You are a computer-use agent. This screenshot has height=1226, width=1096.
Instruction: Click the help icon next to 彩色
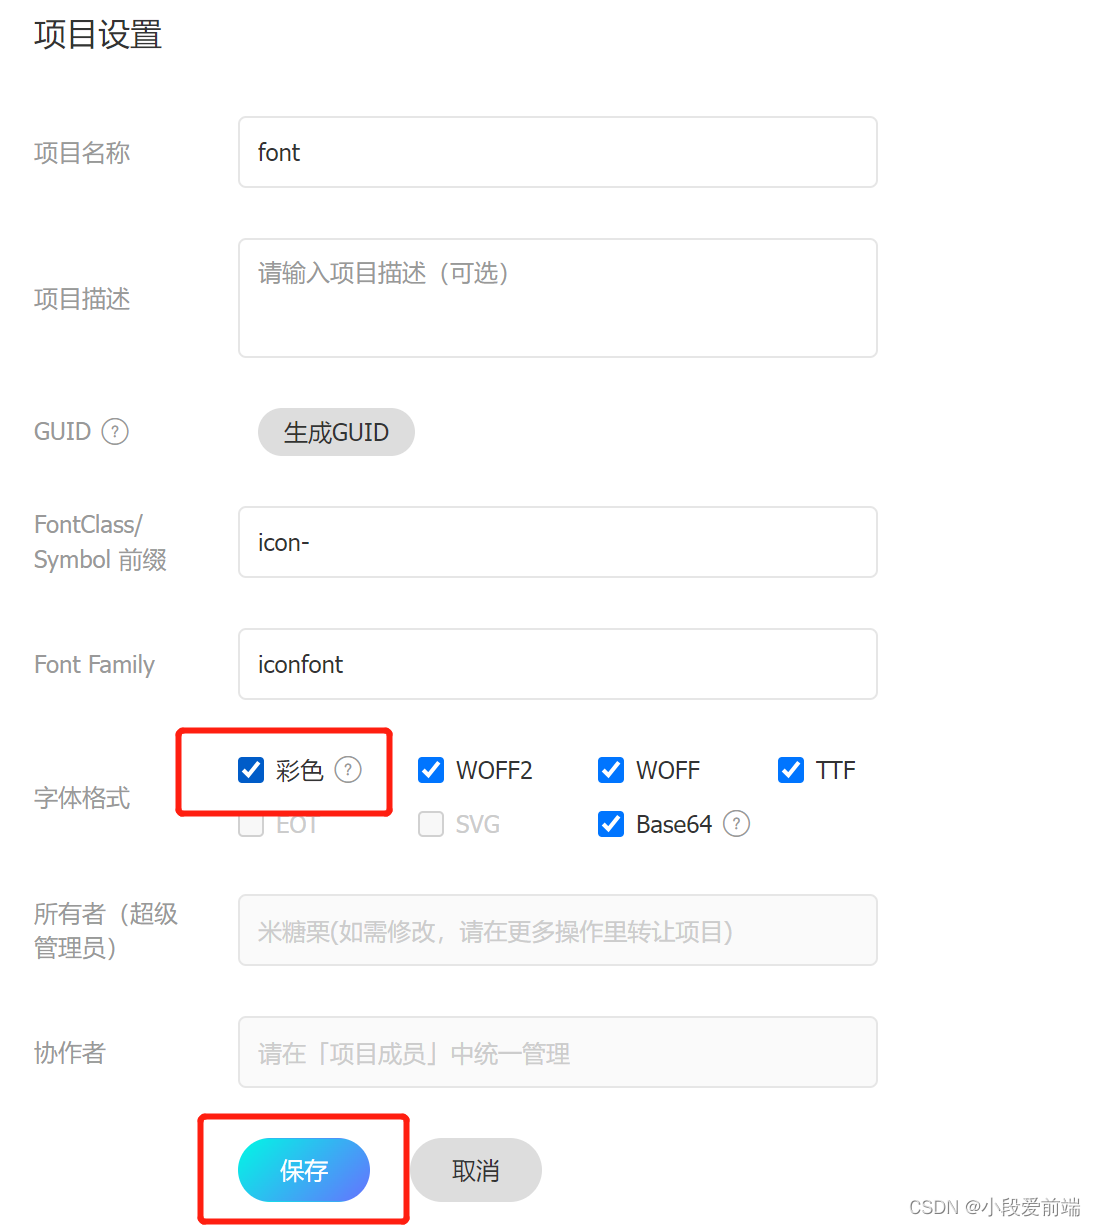pyautogui.click(x=348, y=770)
